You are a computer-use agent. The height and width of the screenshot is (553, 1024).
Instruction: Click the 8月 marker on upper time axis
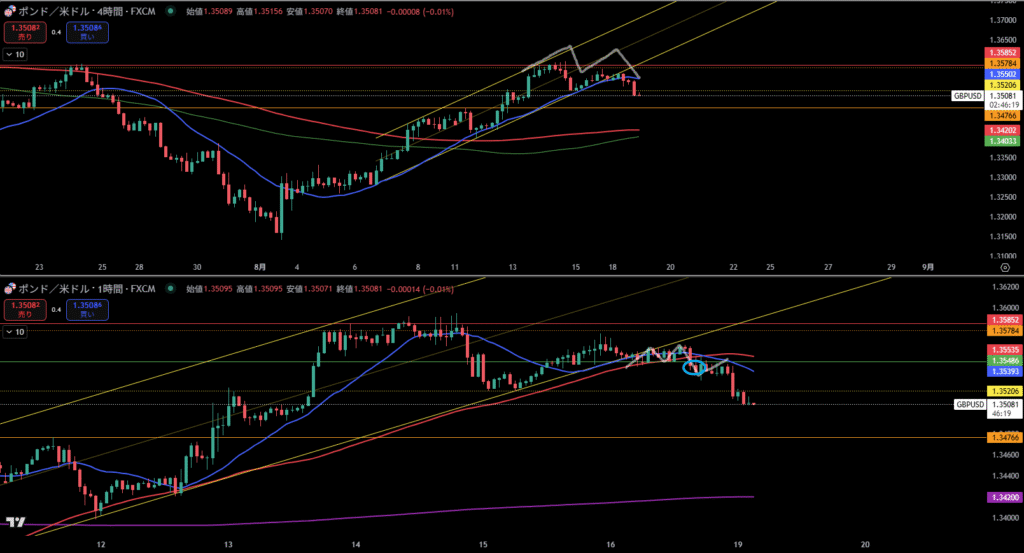pyautogui.click(x=260, y=268)
